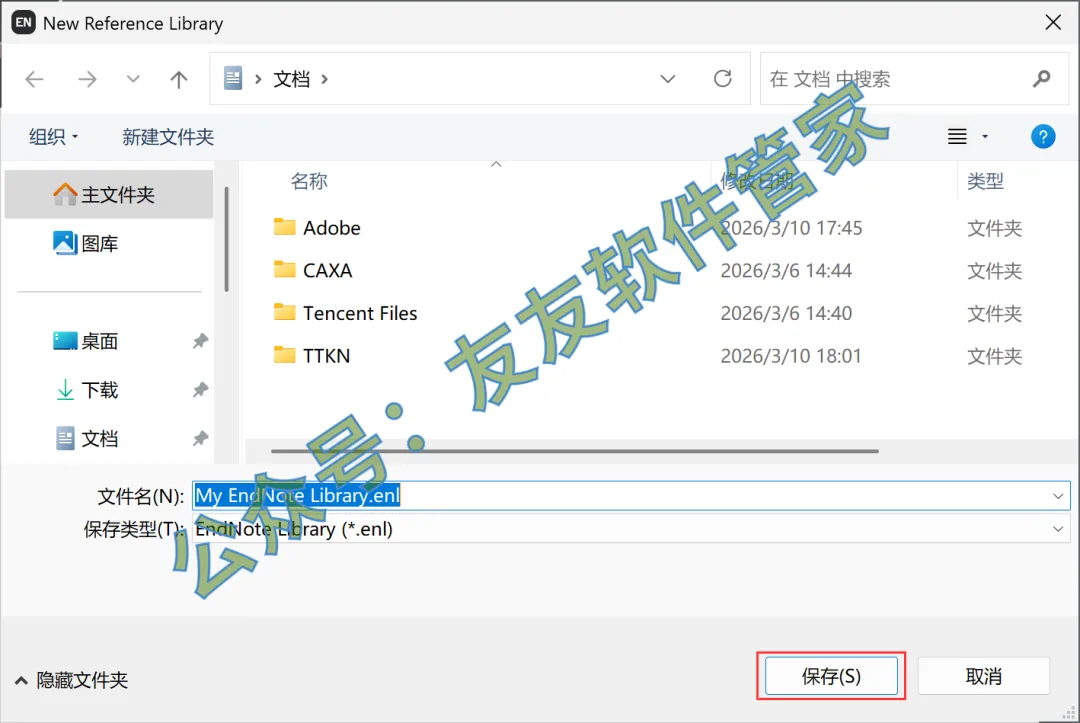Open 桌面 in the sidebar
This screenshot has width=1080, height=723.
(109, 341)
